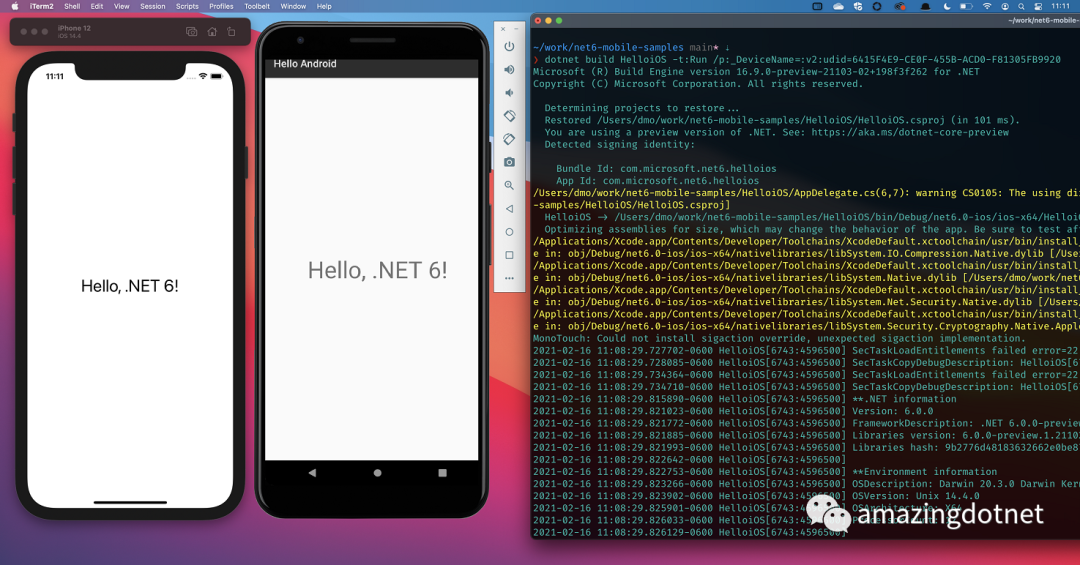1080x565 pixels.
Task: Click the 'Copyright (C) Microsoft Corporation' line
Action: (698, 83)
